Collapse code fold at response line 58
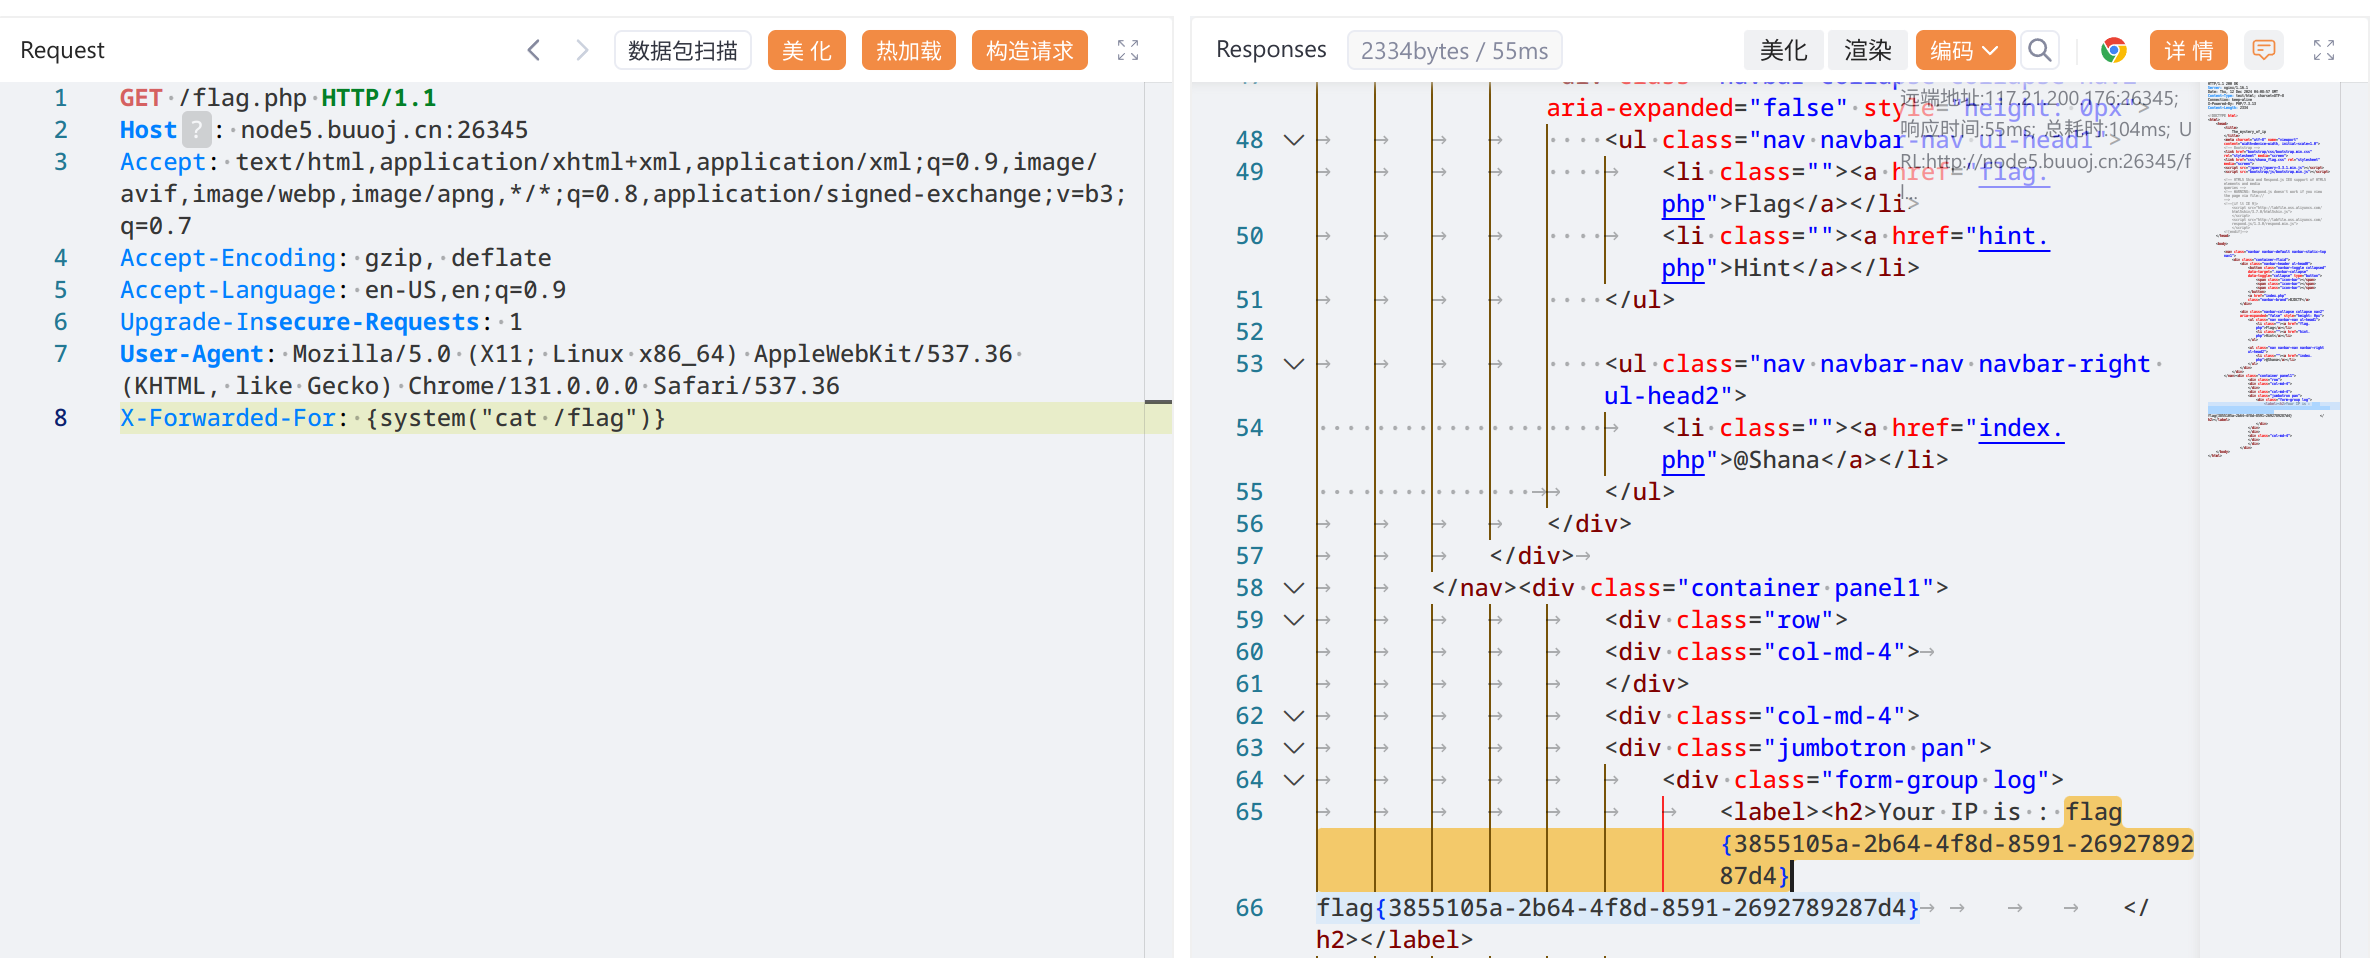The width and height of the screenshot is (2376, 958). (1294, 588)
